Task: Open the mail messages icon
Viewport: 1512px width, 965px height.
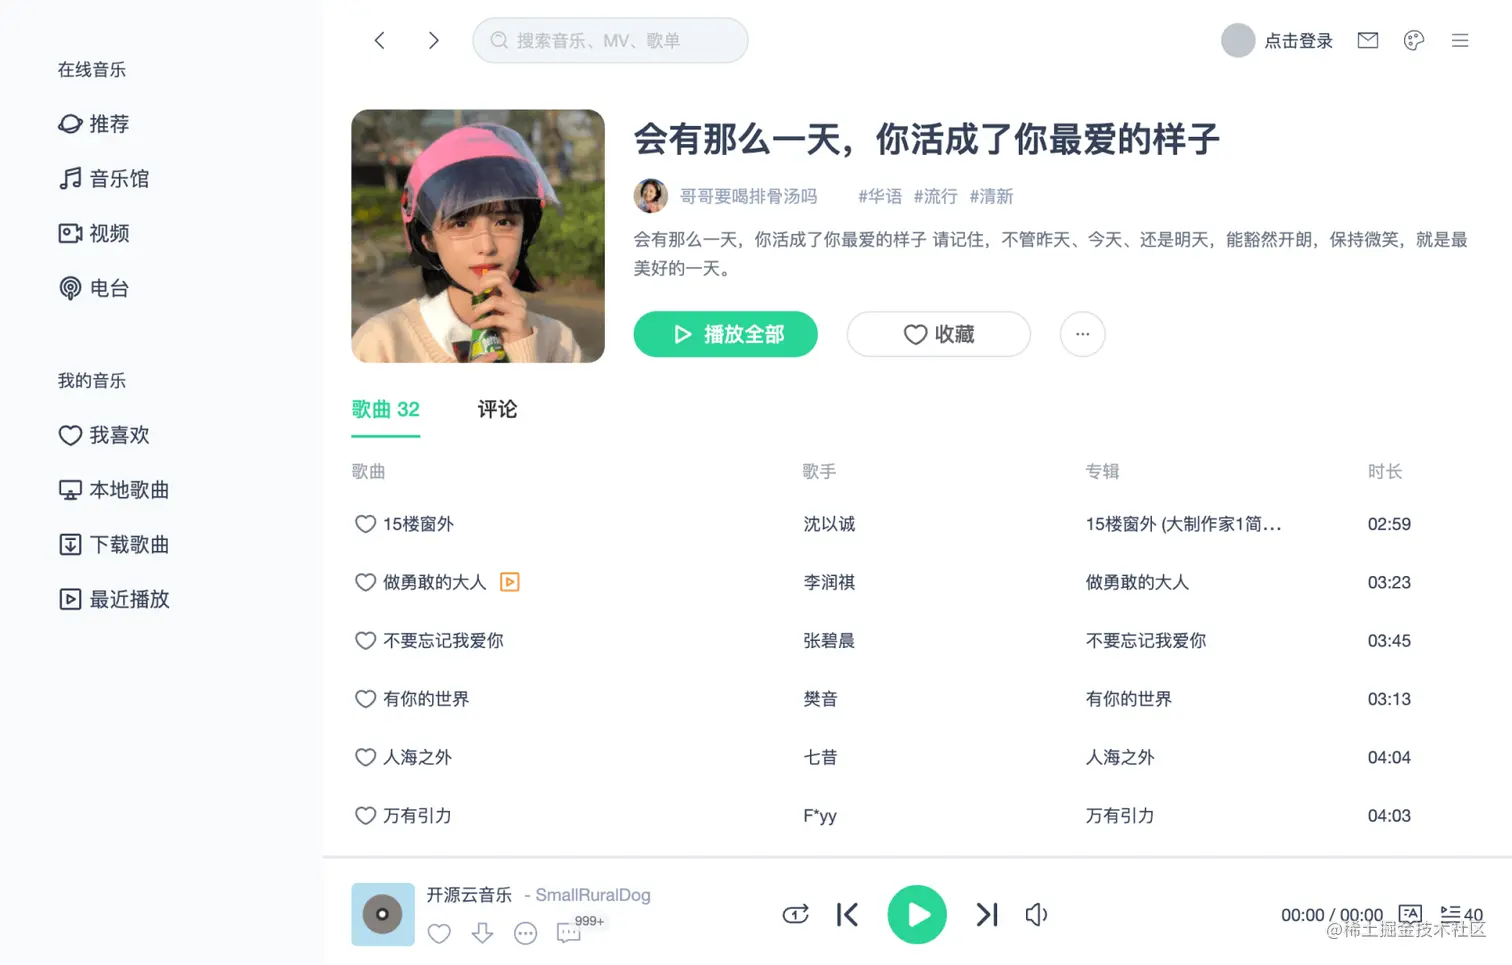Action: 1367,40
